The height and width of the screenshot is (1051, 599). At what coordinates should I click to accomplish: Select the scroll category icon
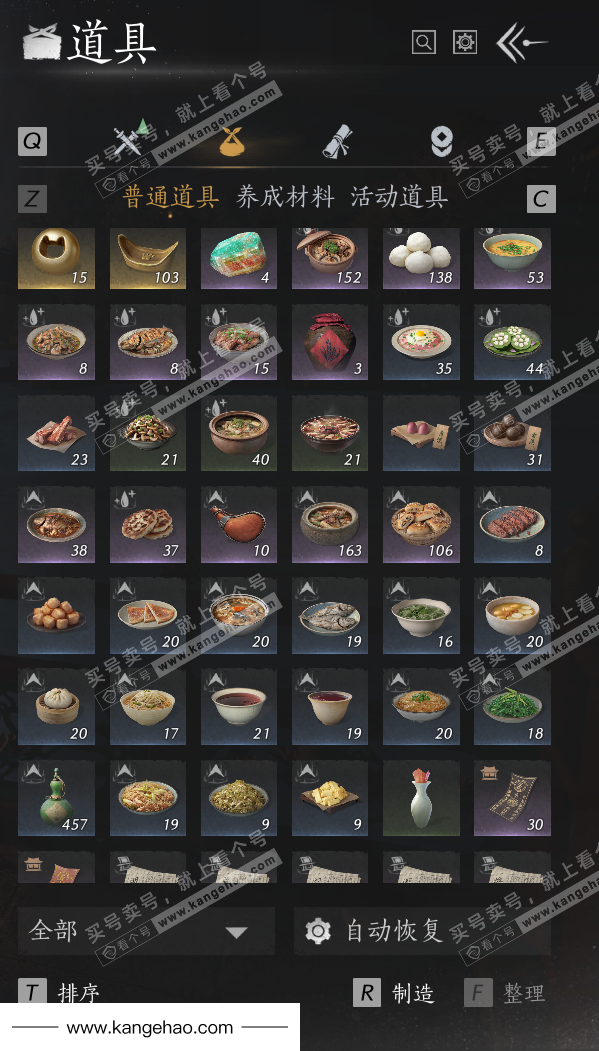pos(337,141)
